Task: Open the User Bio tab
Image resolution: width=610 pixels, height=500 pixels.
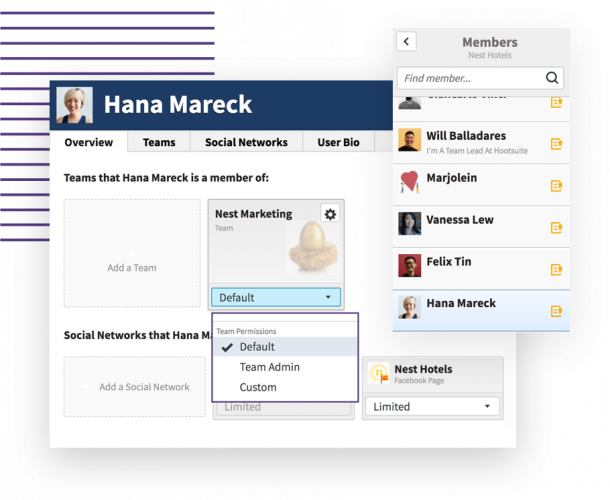Action: point(338,142)
